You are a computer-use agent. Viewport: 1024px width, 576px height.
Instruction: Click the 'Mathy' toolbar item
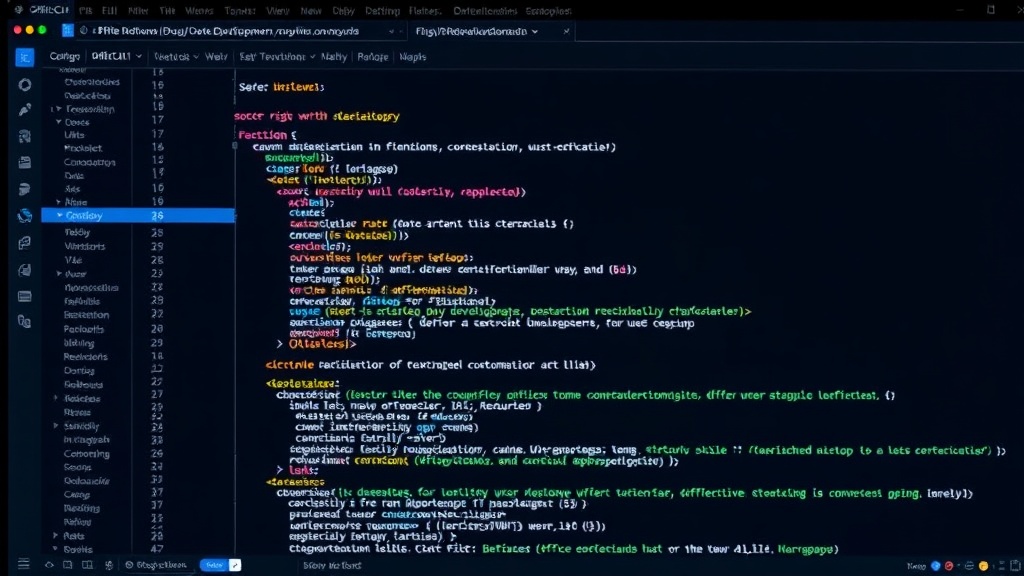334,57
